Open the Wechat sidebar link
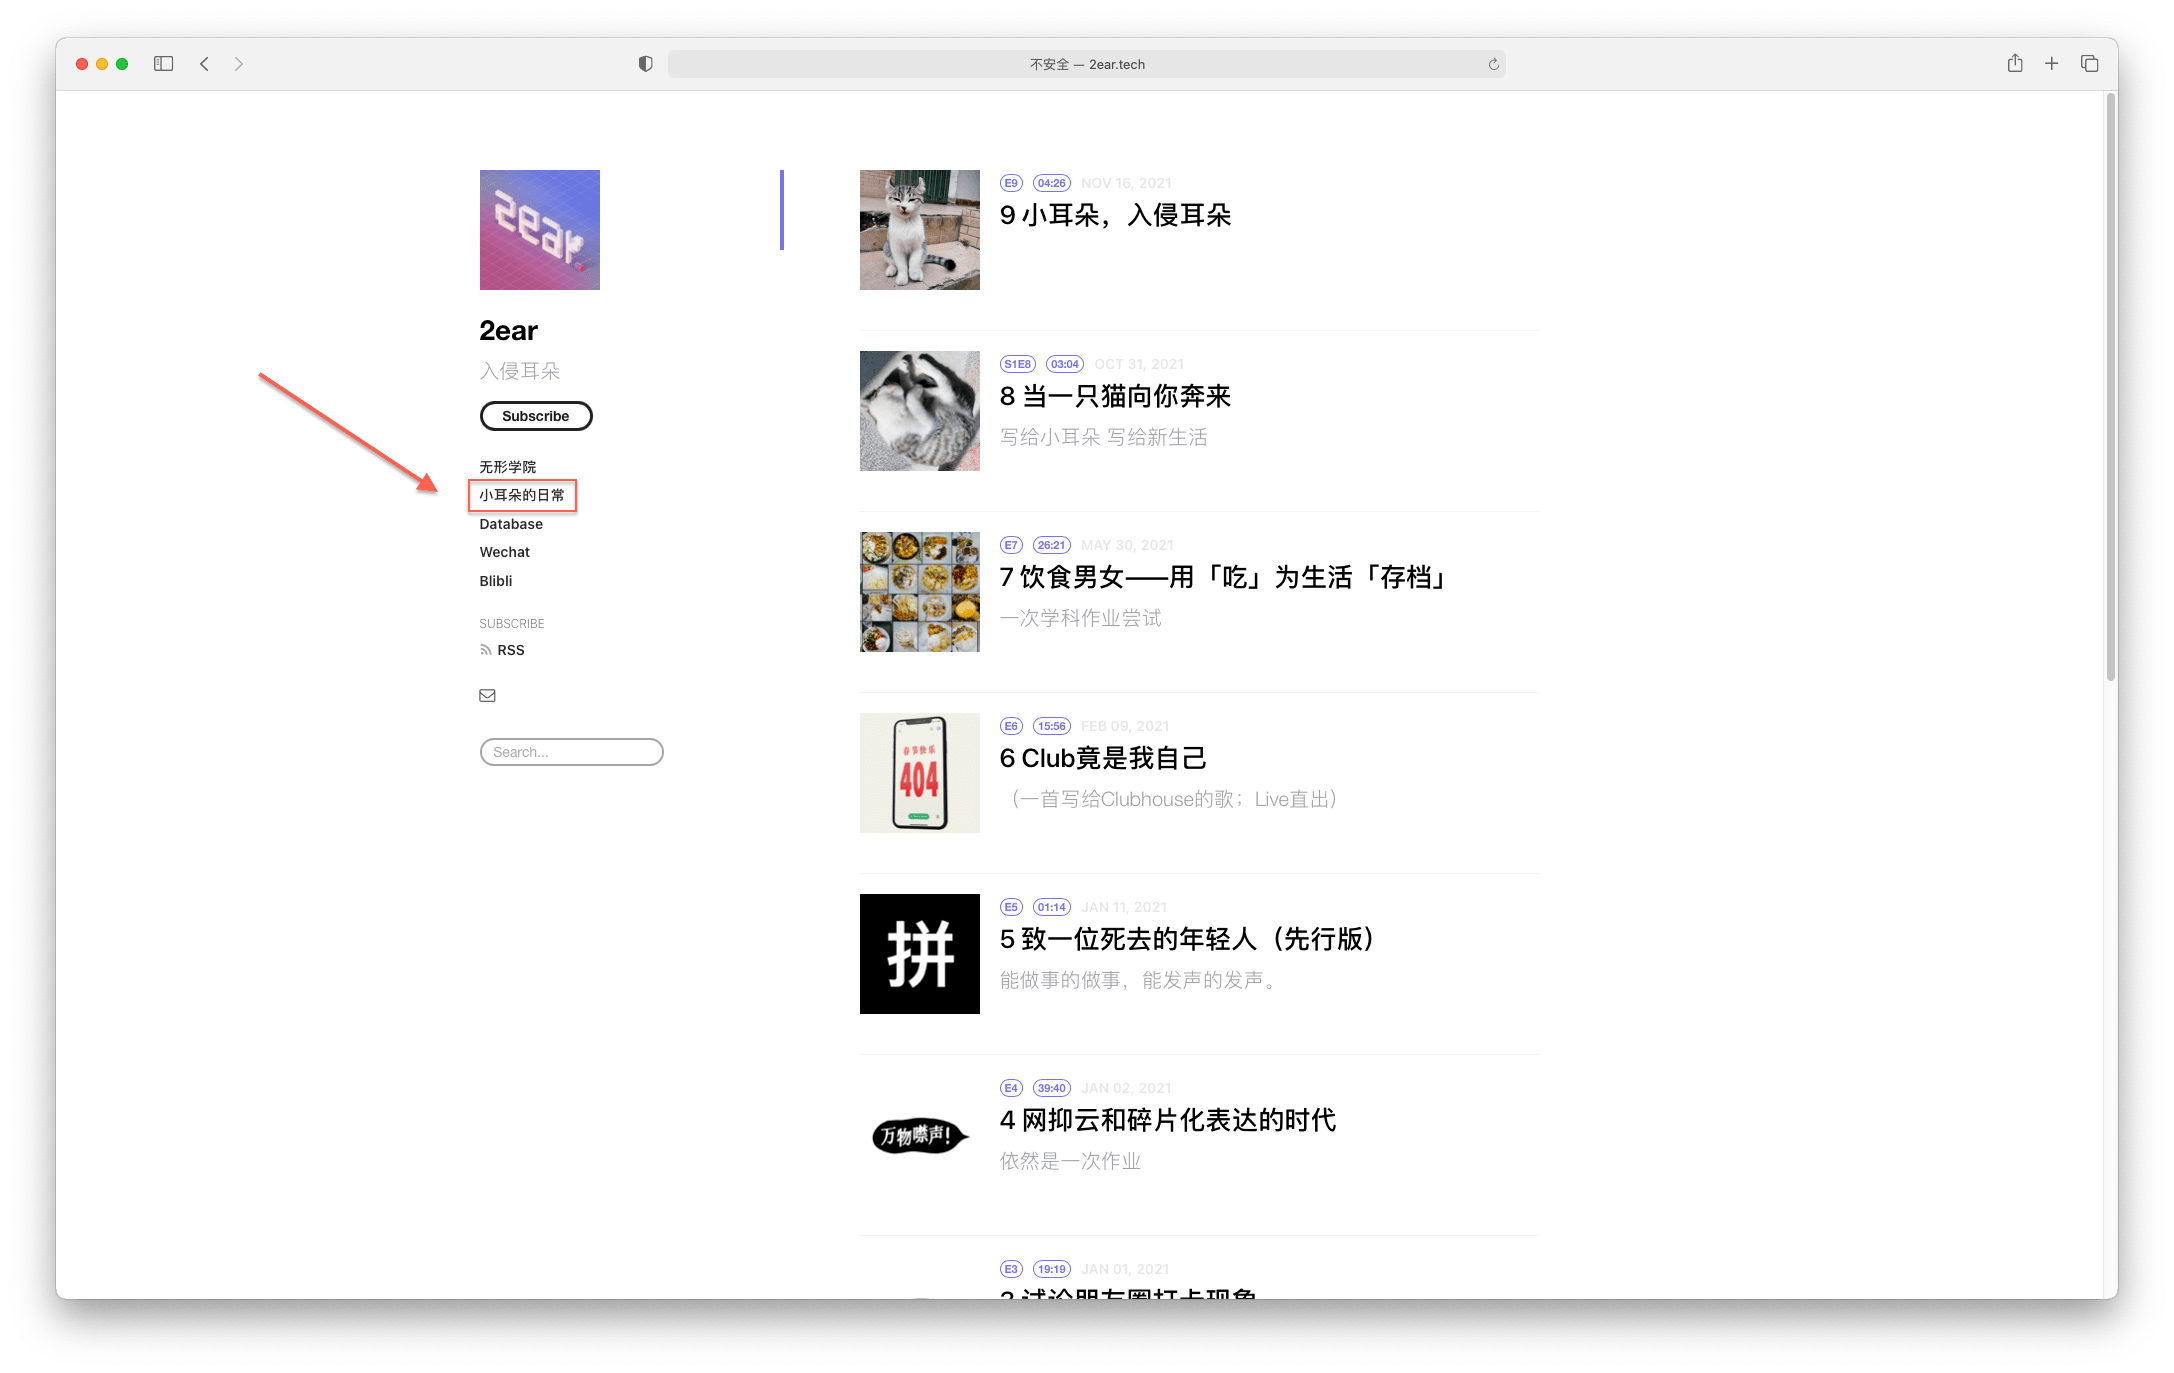Viewport: 2174px width, 1373px height. [x=505, y=552]
